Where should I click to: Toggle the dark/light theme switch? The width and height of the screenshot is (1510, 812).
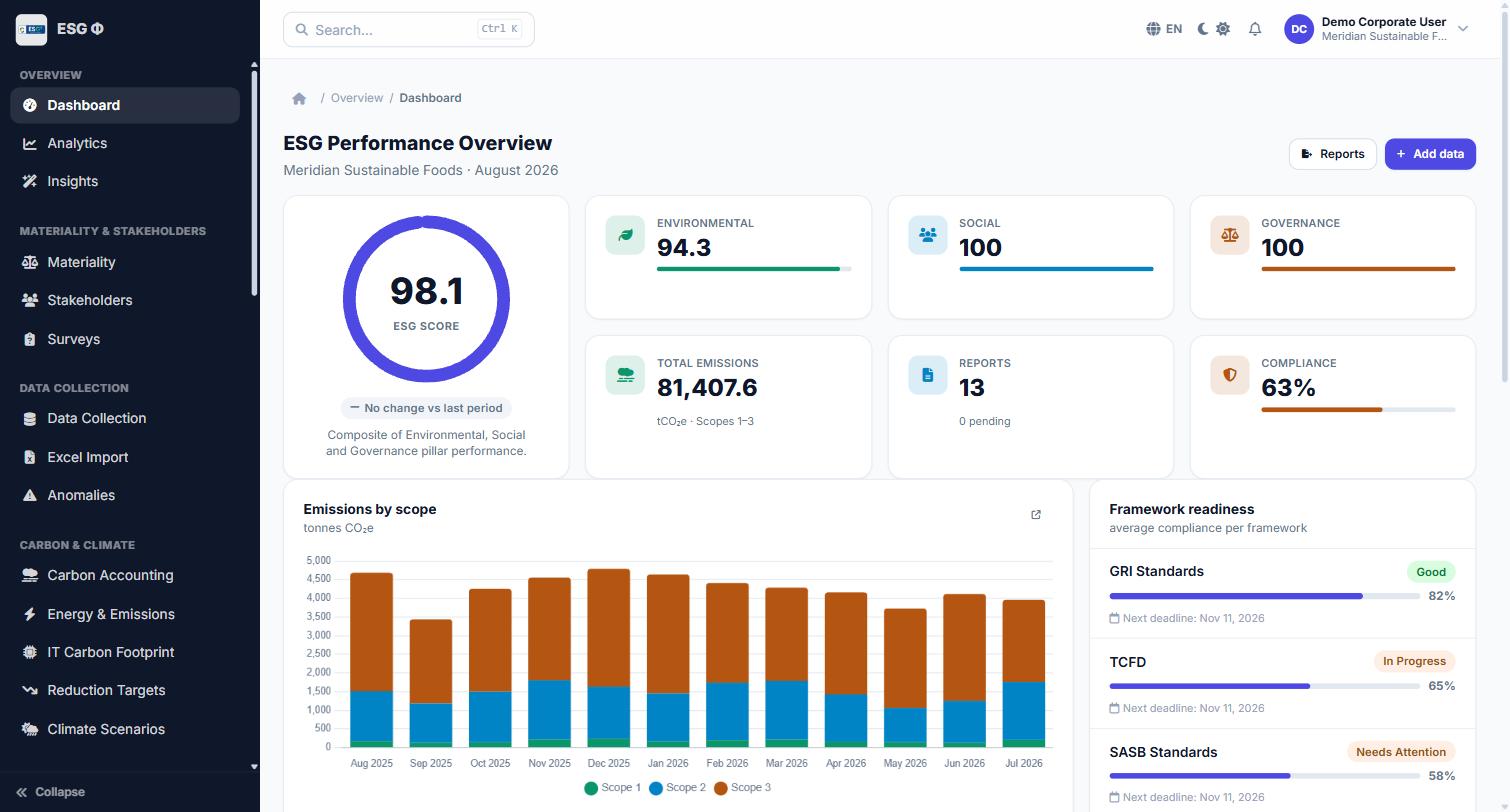tap(1213, 29)
